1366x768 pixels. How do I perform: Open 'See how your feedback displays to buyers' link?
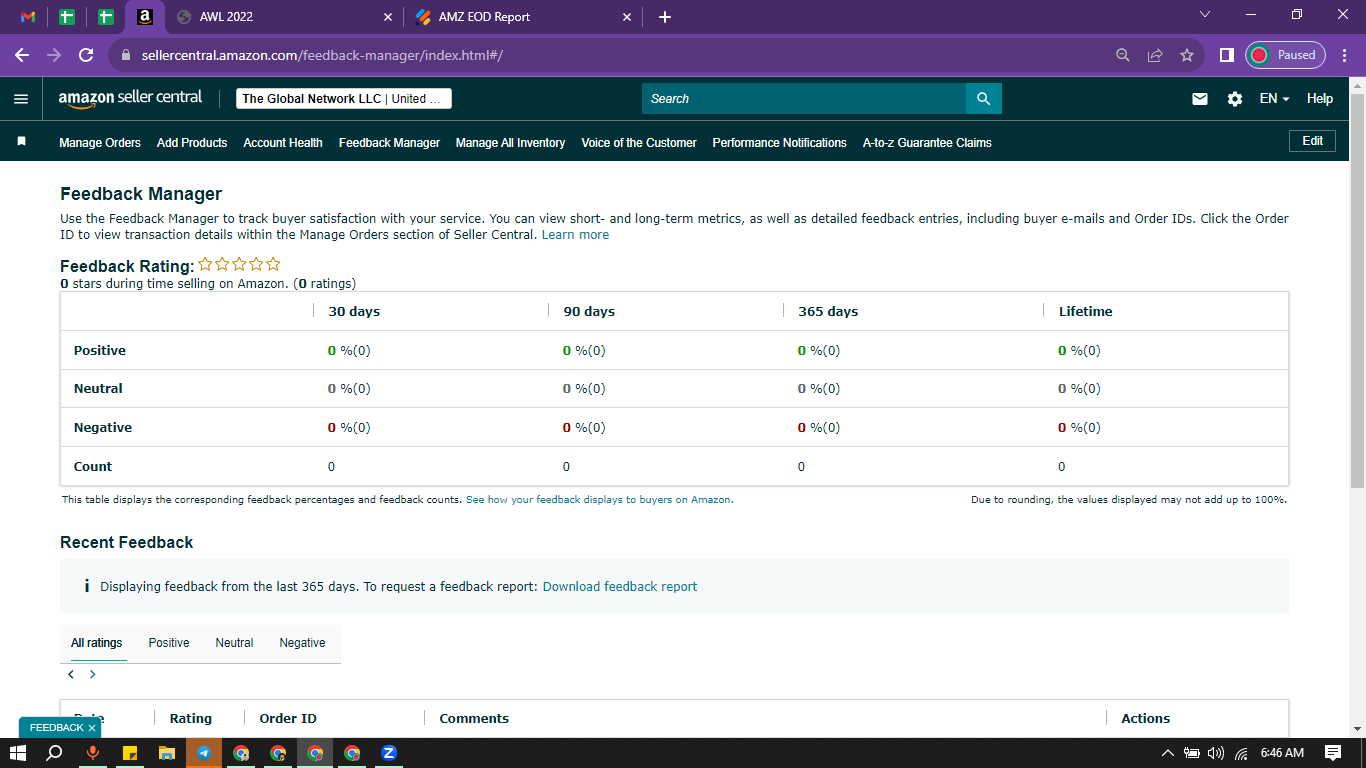pos(598,500)
